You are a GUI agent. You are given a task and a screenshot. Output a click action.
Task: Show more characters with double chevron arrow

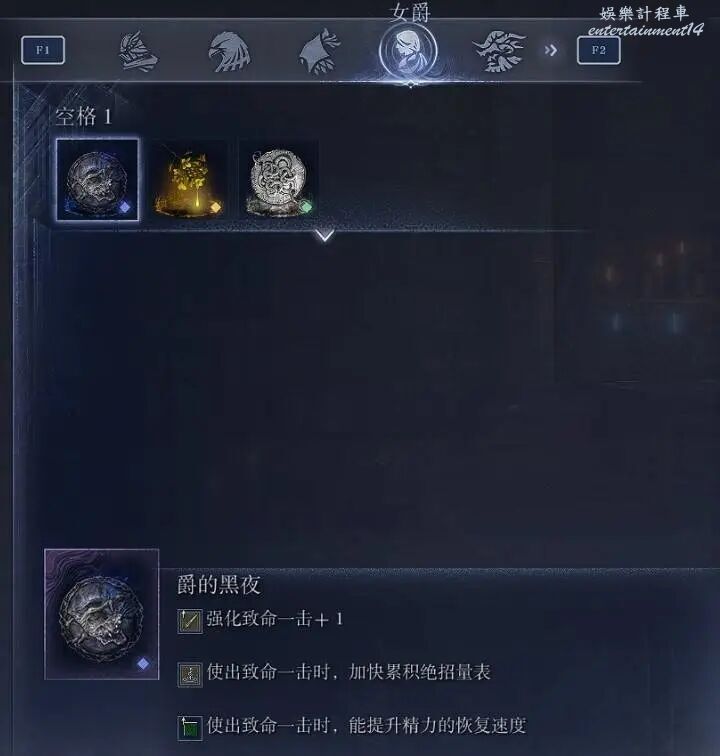pos(550,50)
